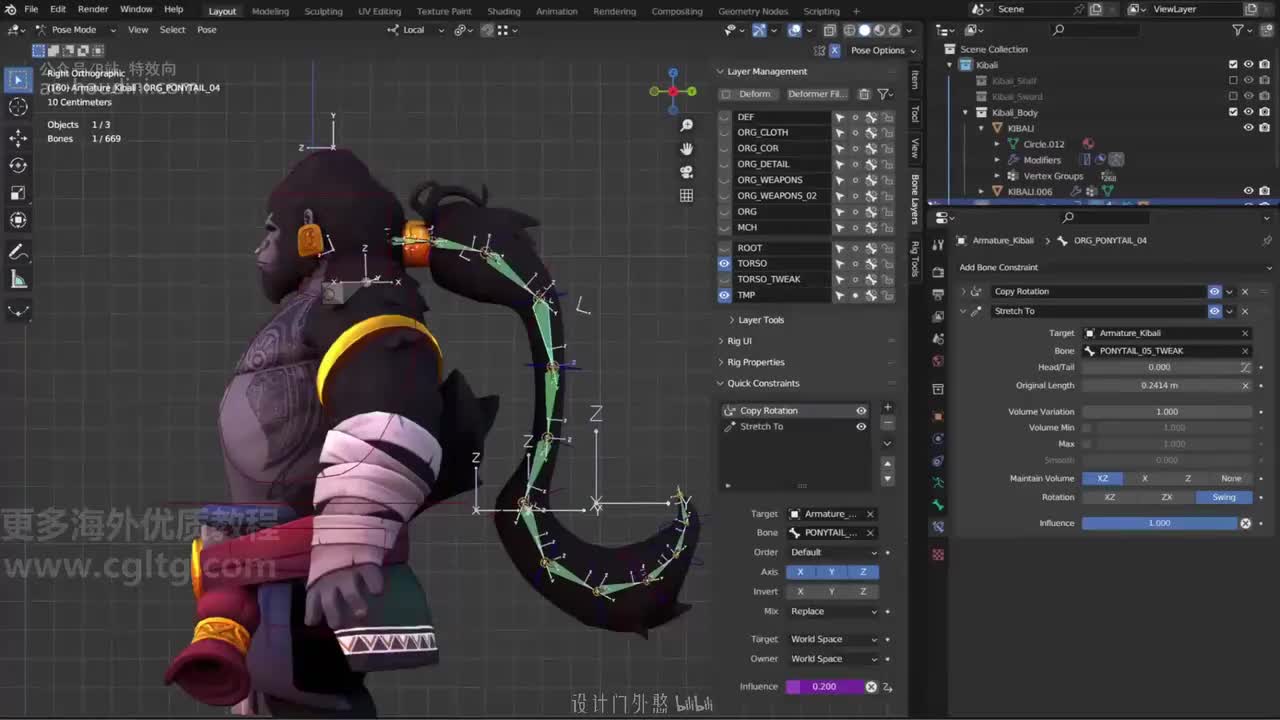The image size is (1280, 720).
Task: Click the pin icon in Properties header
Action: tap(1267, 240)
